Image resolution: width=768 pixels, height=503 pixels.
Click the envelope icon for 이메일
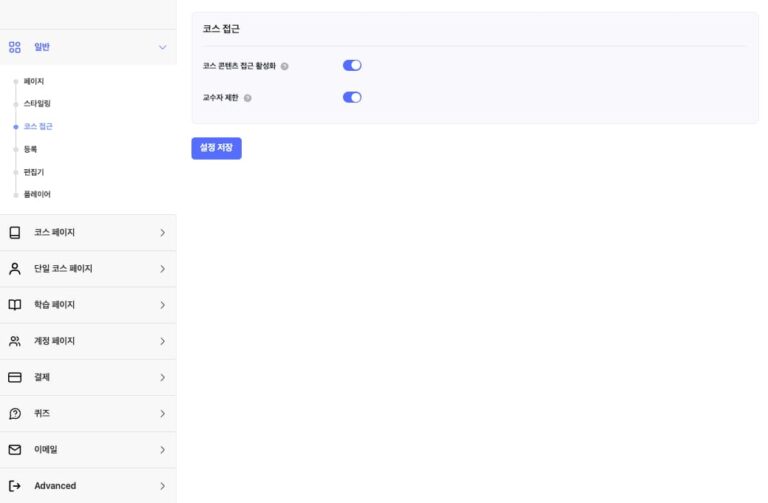pos(15,450)
